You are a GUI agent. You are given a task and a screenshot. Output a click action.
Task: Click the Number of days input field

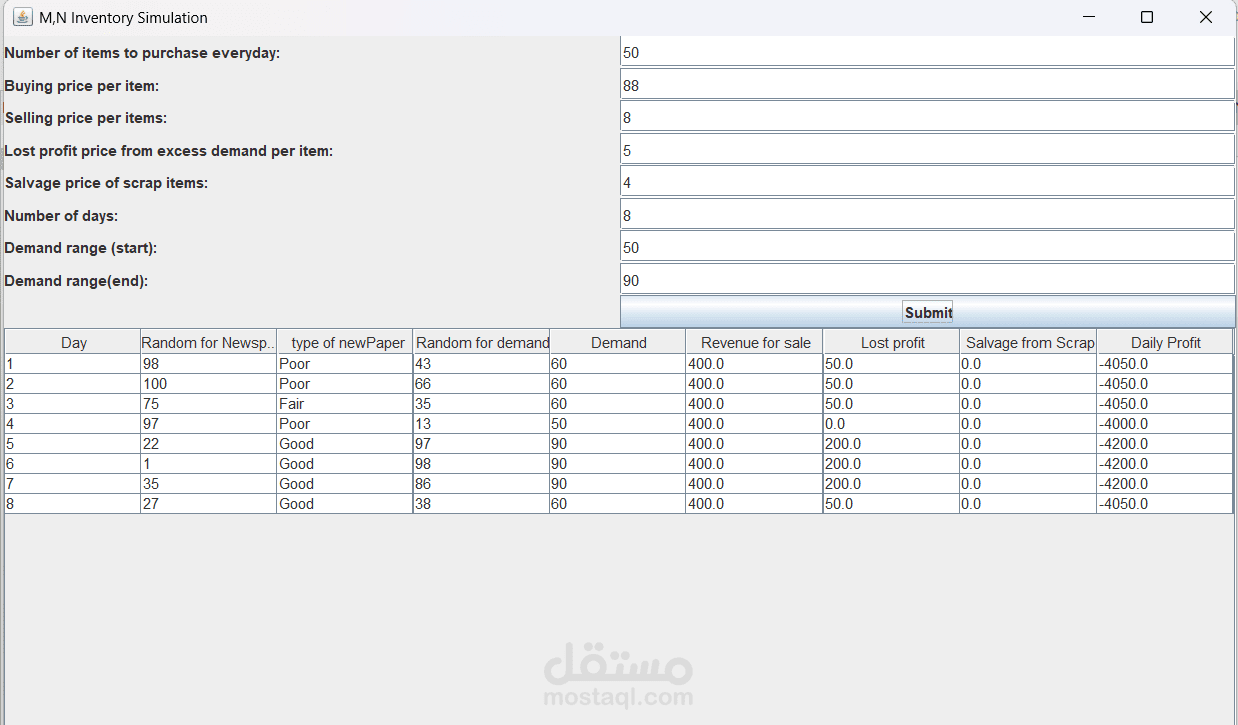click(928, 215)
